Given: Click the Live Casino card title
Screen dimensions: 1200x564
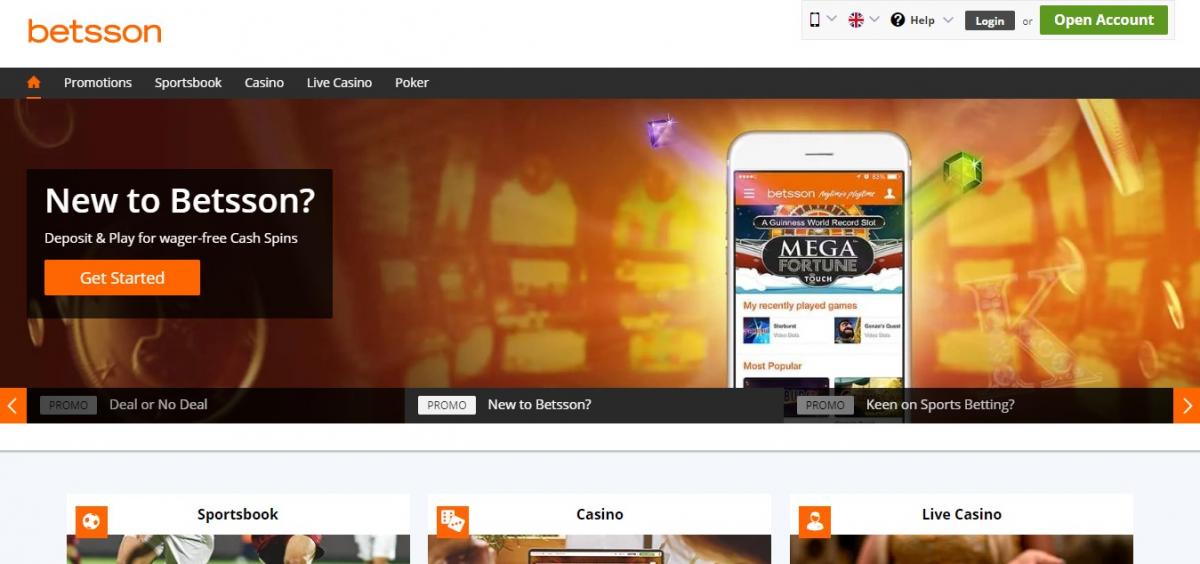Looking at the screenshot, I should click(x=962, y=514).
